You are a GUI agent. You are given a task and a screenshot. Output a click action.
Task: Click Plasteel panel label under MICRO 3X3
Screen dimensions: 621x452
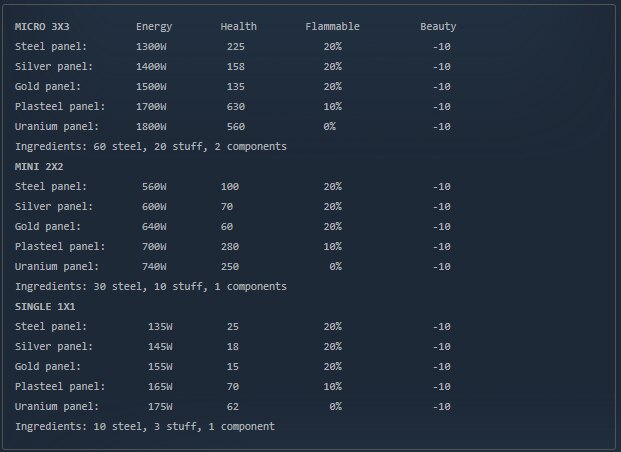(60, 107)
